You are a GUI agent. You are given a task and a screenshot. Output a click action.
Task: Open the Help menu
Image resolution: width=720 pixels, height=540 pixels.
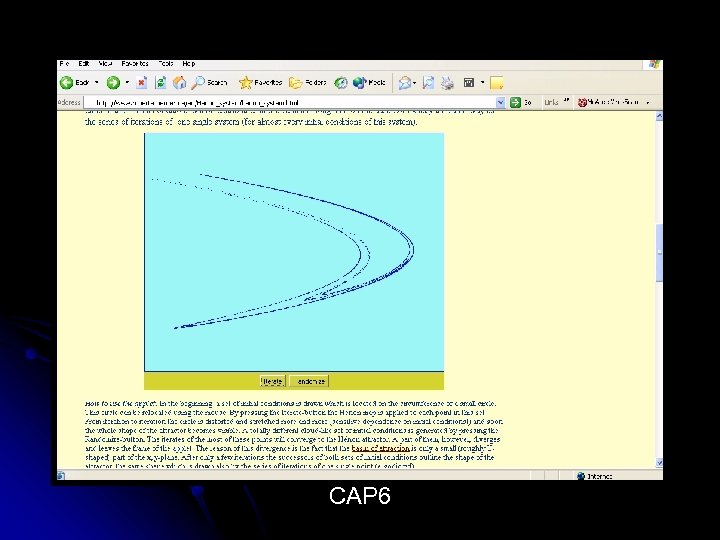click(x=189, y=64)
